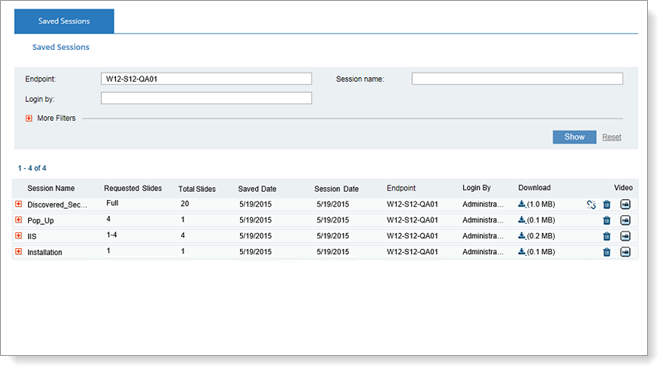The image size is (666, 374).
Task: Expand the IIS session row
Action: [x=19, y=236]
